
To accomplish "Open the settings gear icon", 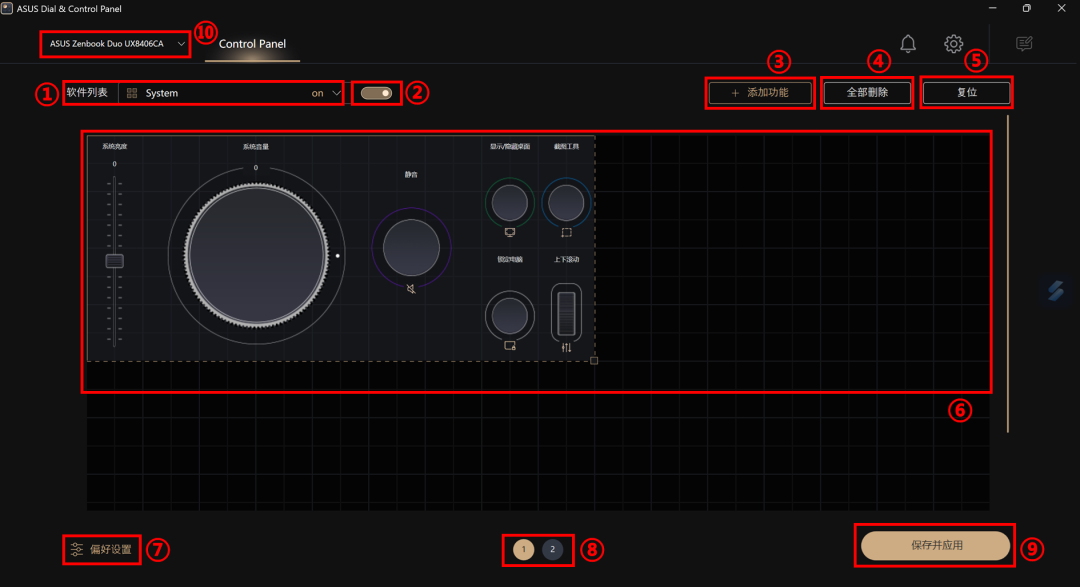I will [953, 44].
